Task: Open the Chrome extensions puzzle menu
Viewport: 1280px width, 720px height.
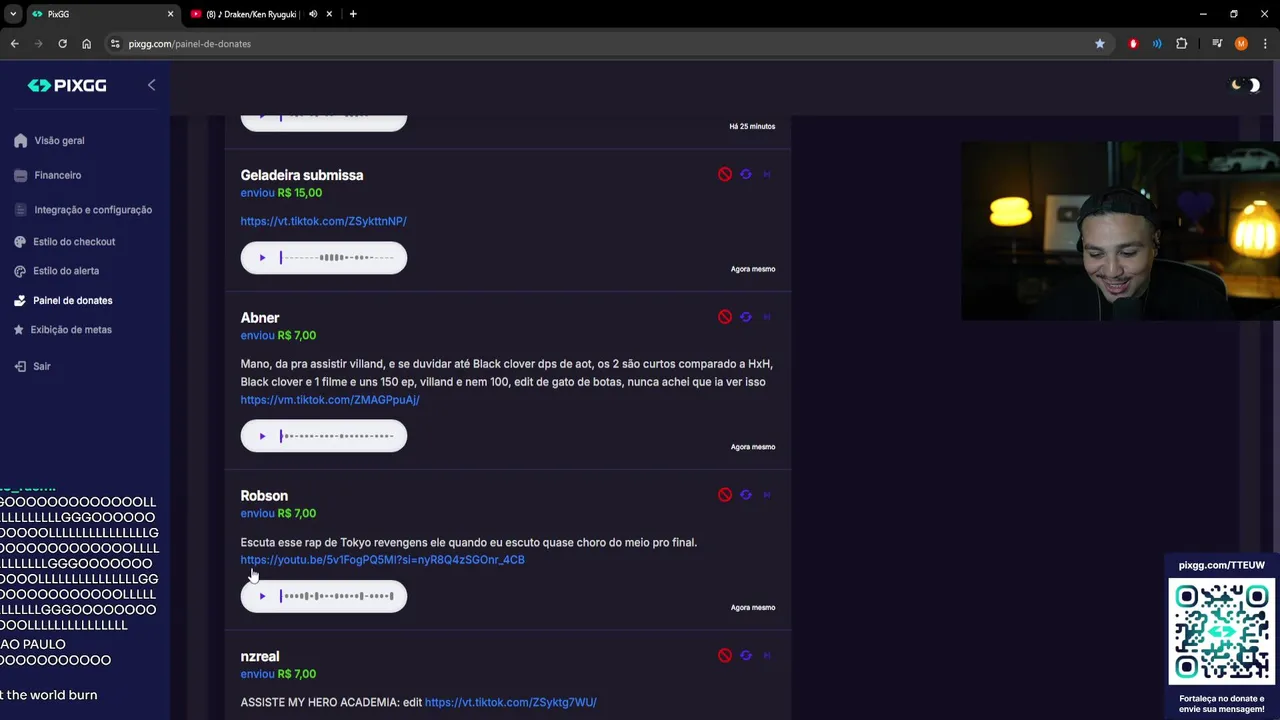Action: pos(1182,44)
